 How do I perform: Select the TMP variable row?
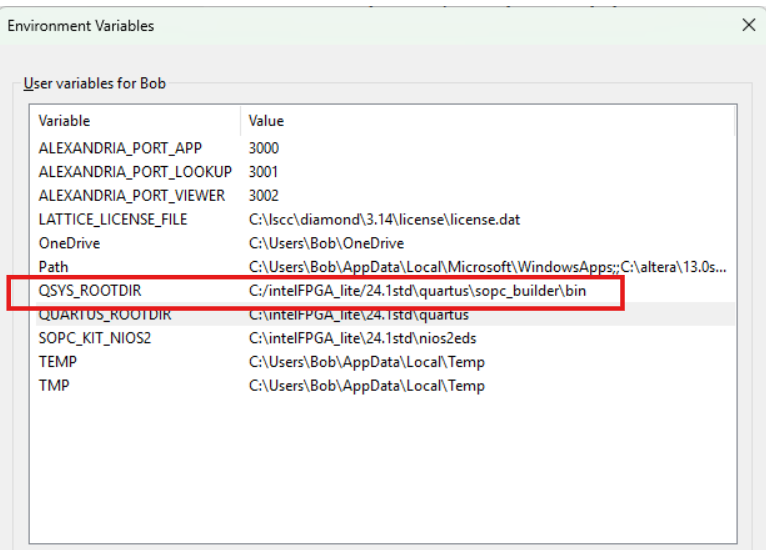click(x=53, y=386)
